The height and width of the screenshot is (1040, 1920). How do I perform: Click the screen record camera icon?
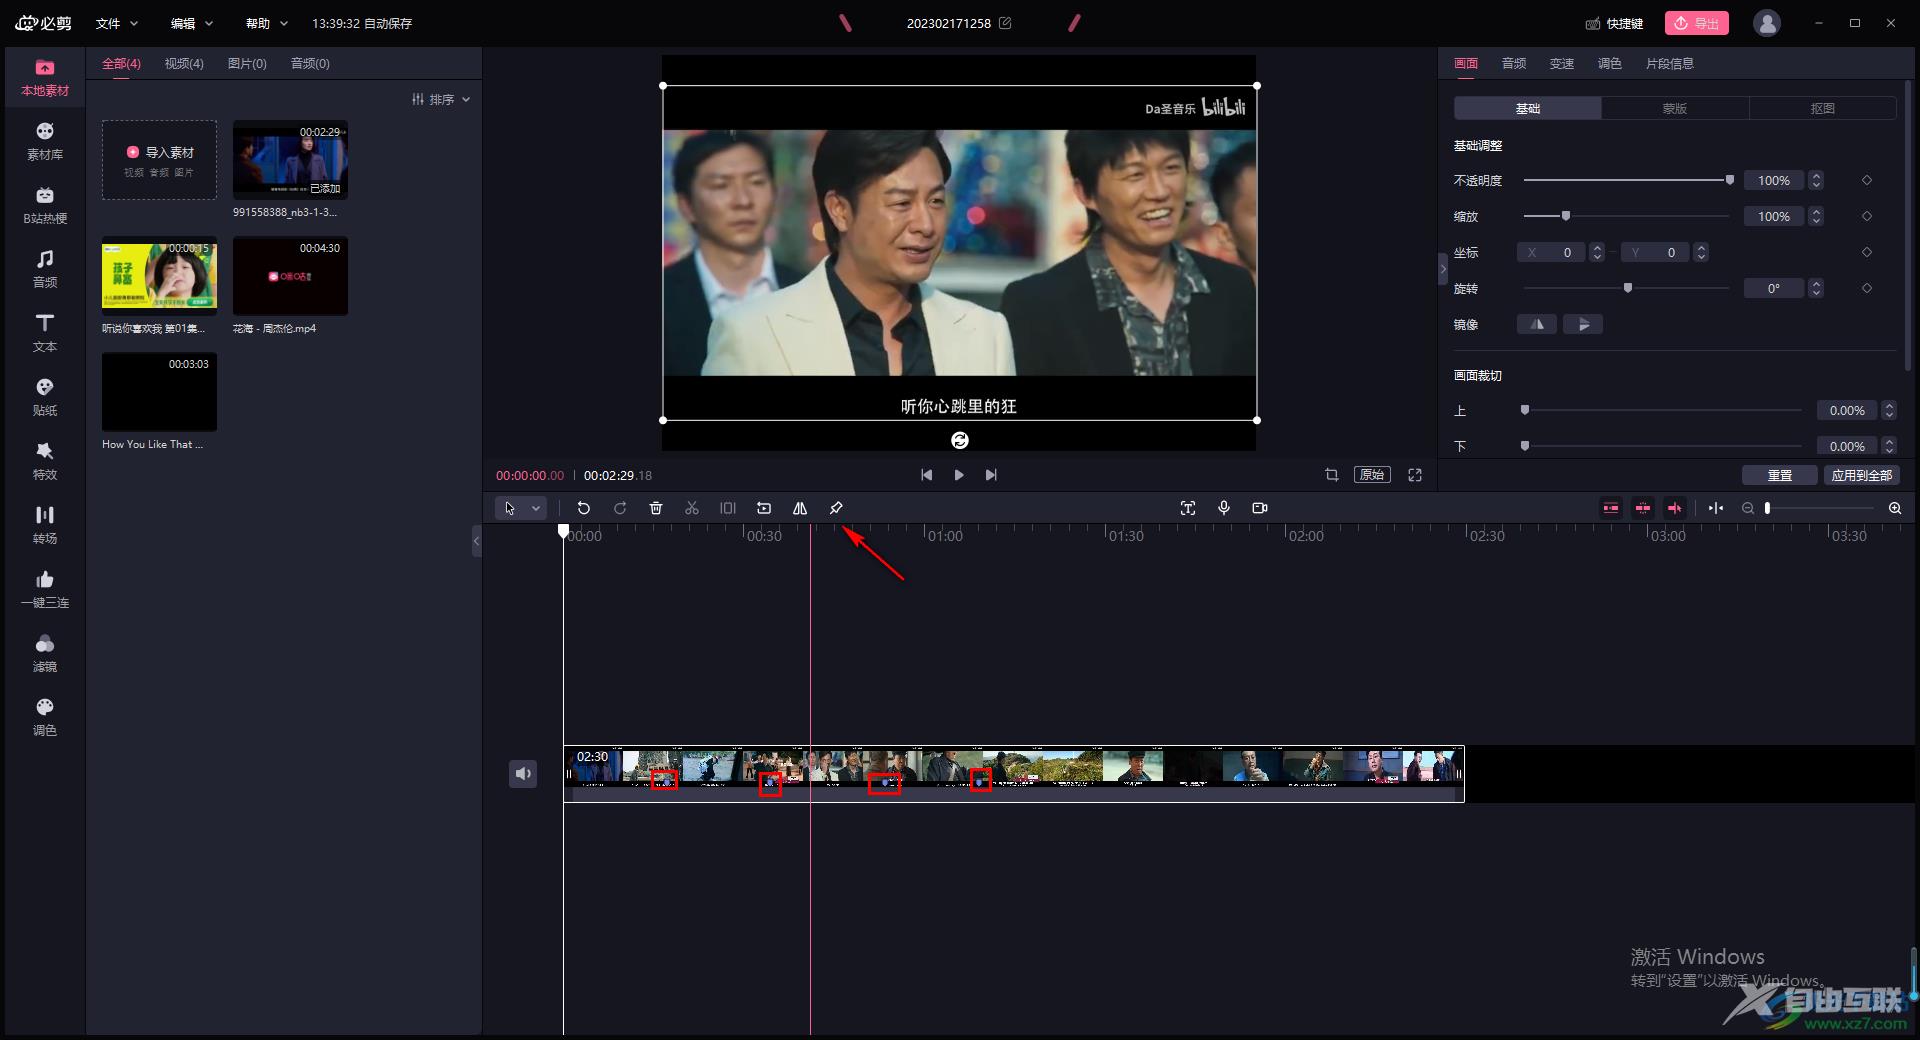1260,508
